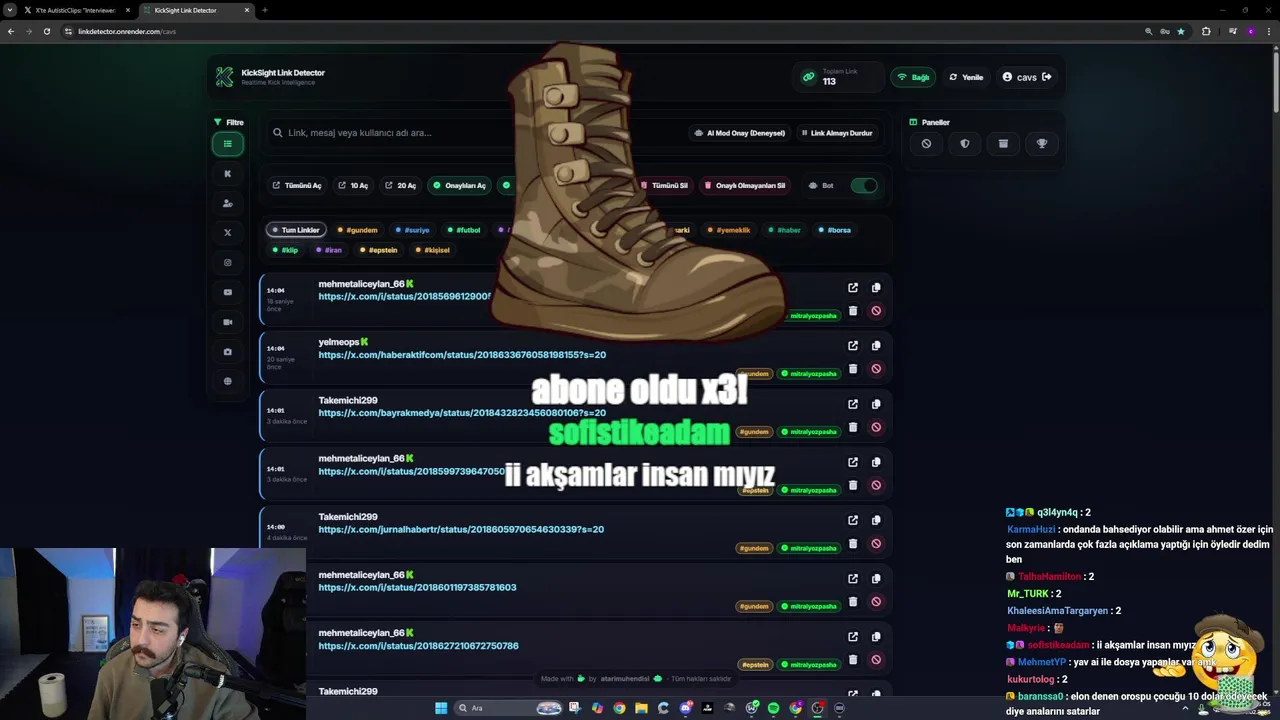This screenshot has width=1280, height=720.
Task: Open link externally for yelmeops row
Action: [853, 345]
